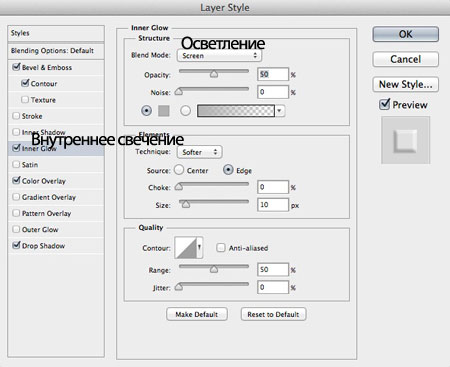Toggle the Contour effect checkbox
Screen dimensions: 450x367
coord(25,83)
